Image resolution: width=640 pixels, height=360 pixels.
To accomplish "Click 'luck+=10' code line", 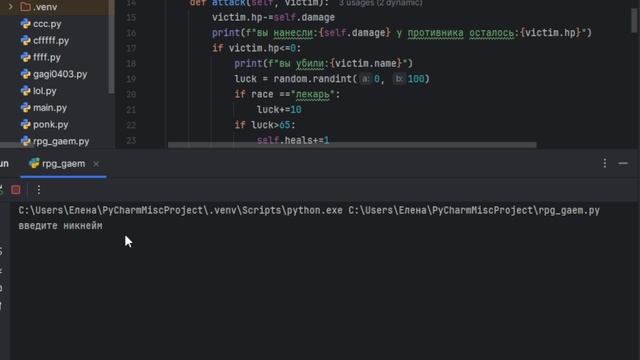I will [x=279, y=110].
